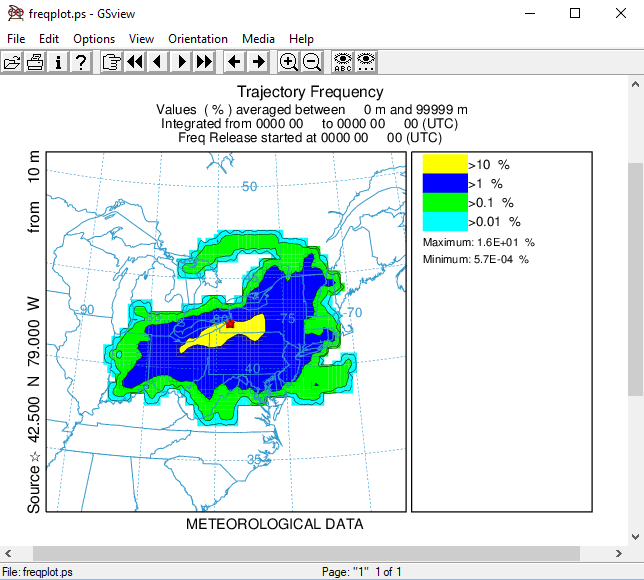Click the Find text eye ABC icon

coord(343,62)
